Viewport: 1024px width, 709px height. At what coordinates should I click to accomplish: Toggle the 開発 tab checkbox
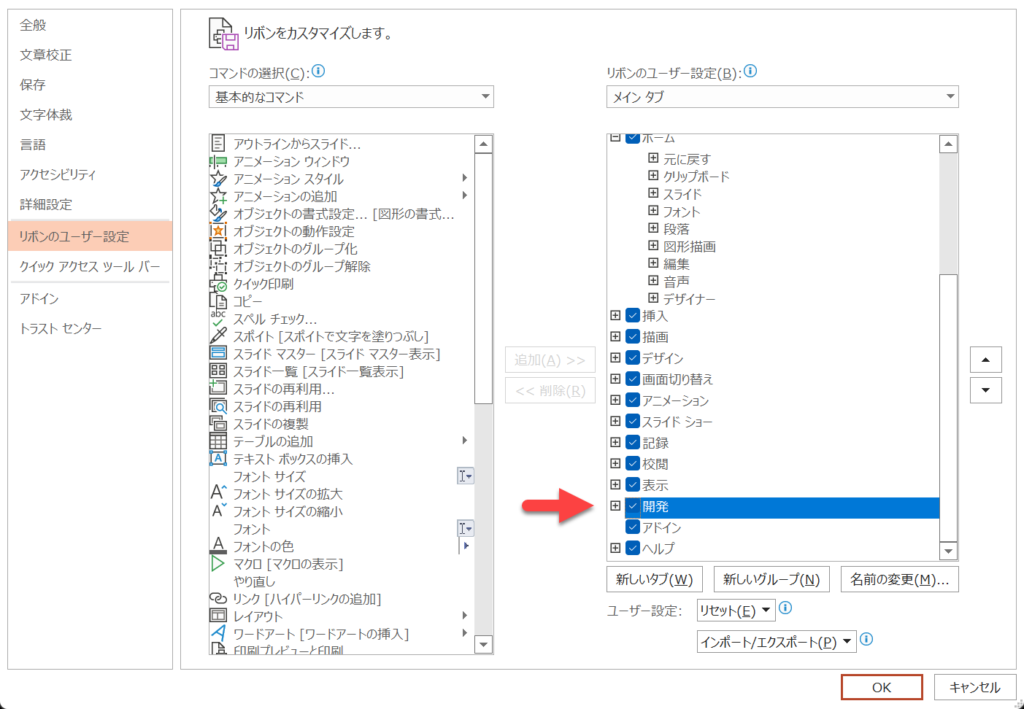coord(633,507)
